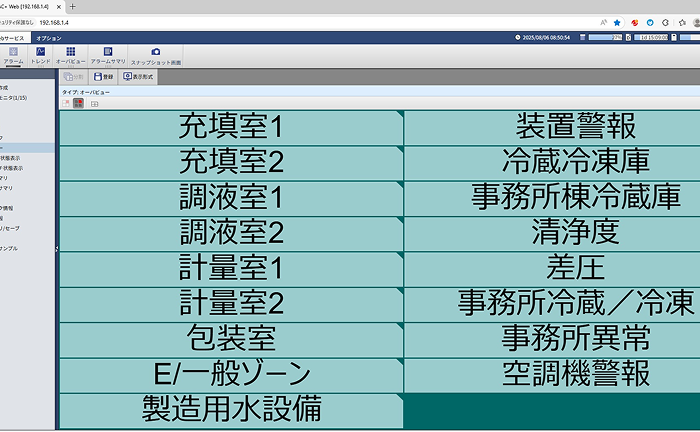The image size is (700, 432).
Task: Select the 製造用水設備 tile
Action: [231, 408]
